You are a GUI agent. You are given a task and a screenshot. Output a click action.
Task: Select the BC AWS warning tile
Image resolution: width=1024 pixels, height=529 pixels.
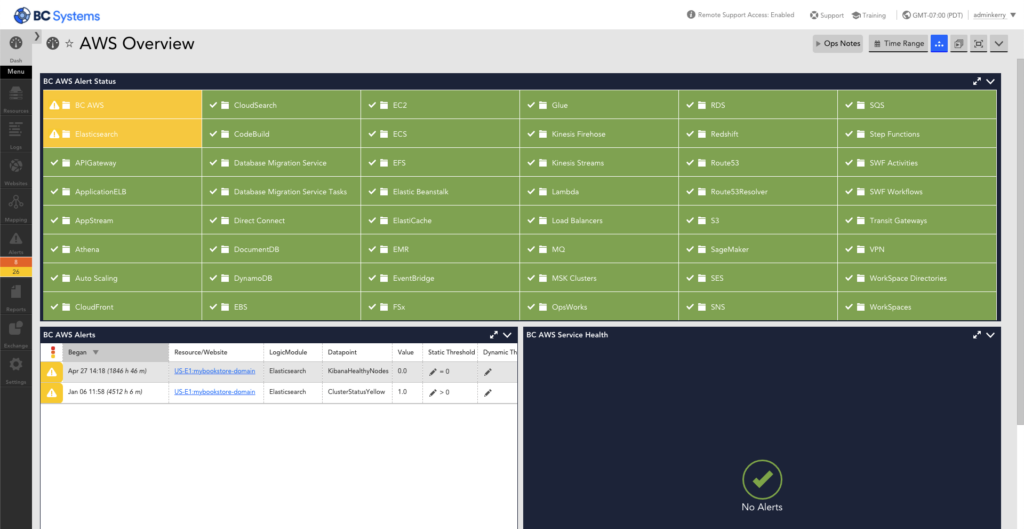point(122,104)
